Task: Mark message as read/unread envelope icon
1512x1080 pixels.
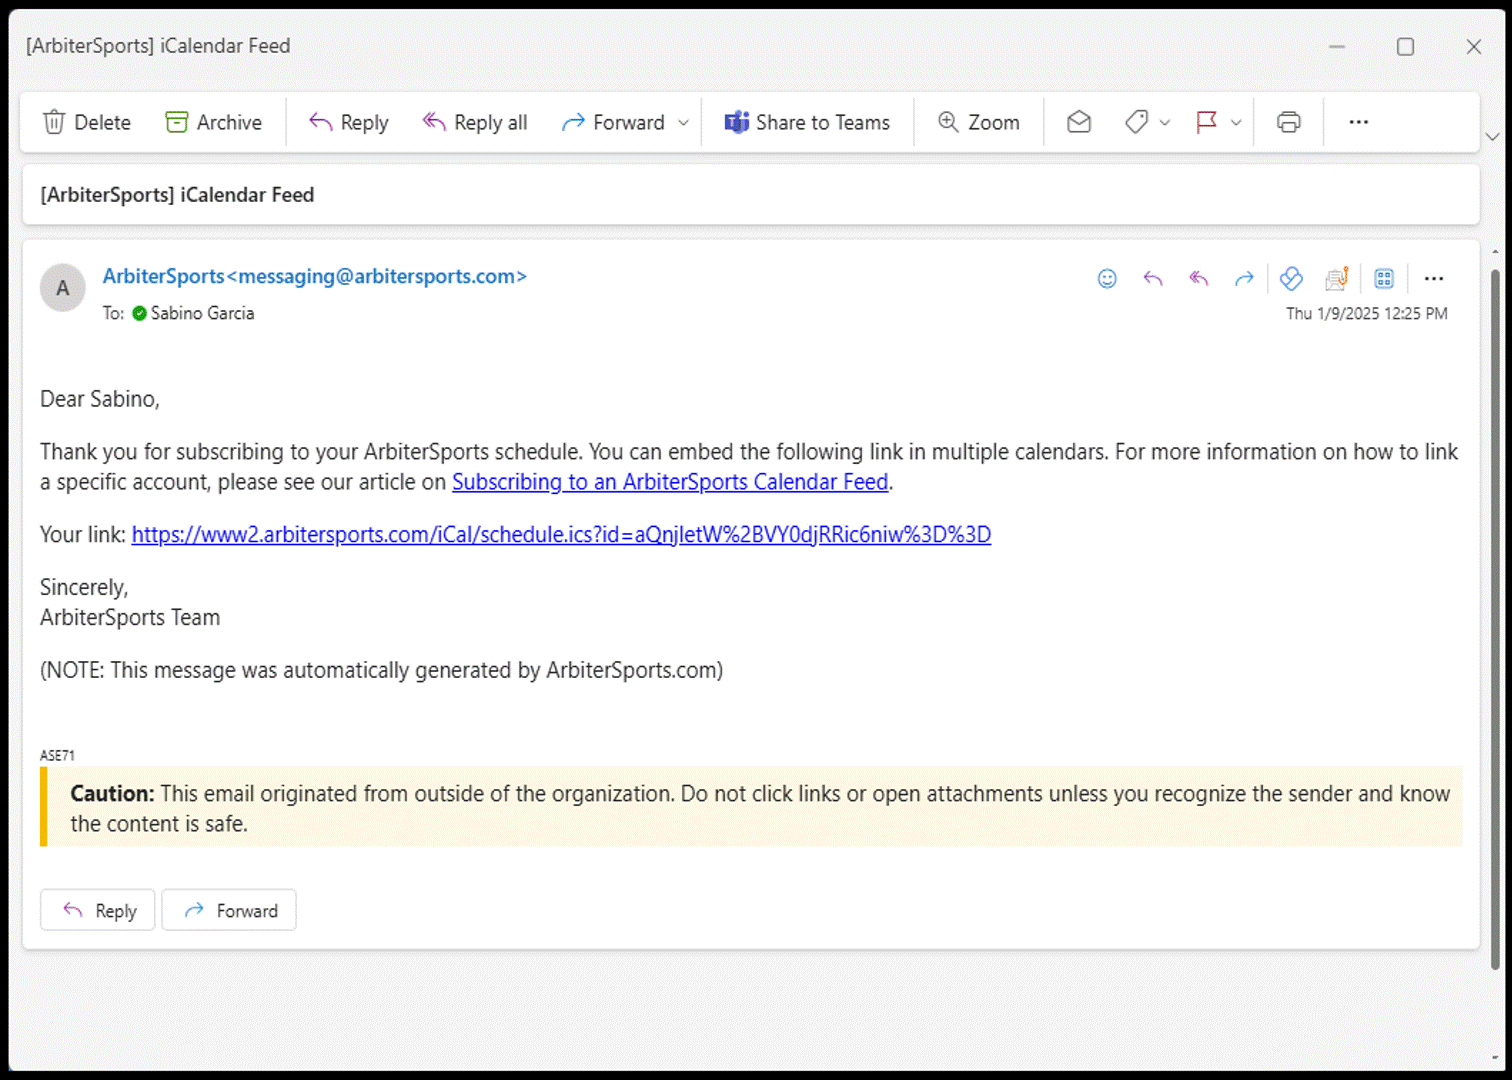Action: tap(1078, 122)
